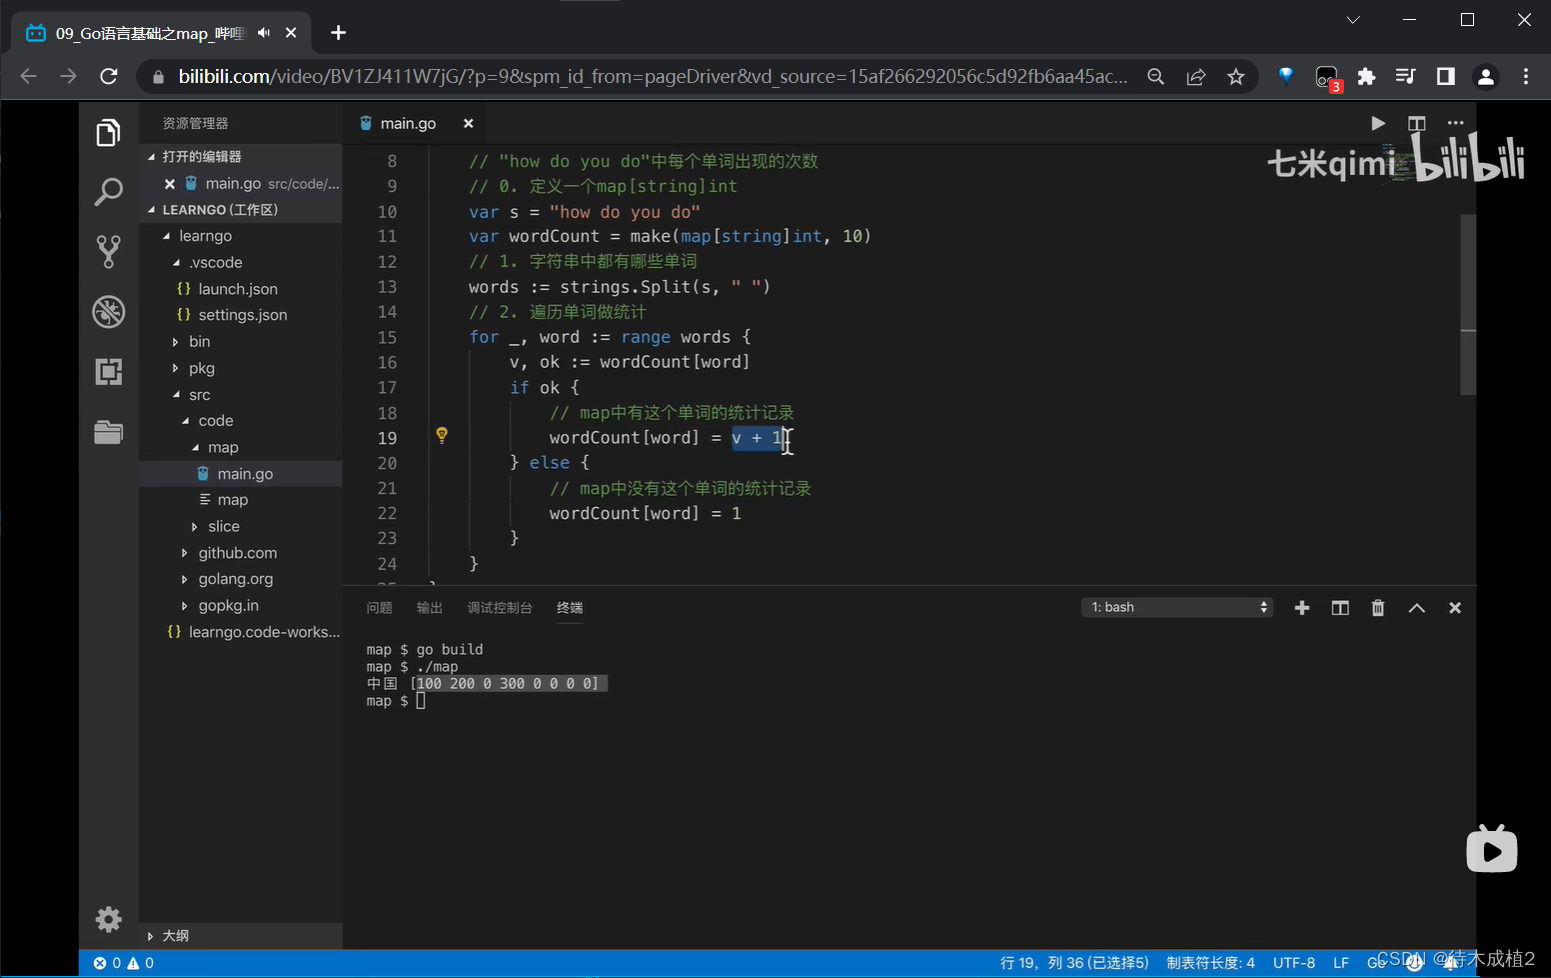Open the browser extensions puzzle icon
Image resolution: width=1551 pixels, height=978 pixels.
tap(1366, 76)
